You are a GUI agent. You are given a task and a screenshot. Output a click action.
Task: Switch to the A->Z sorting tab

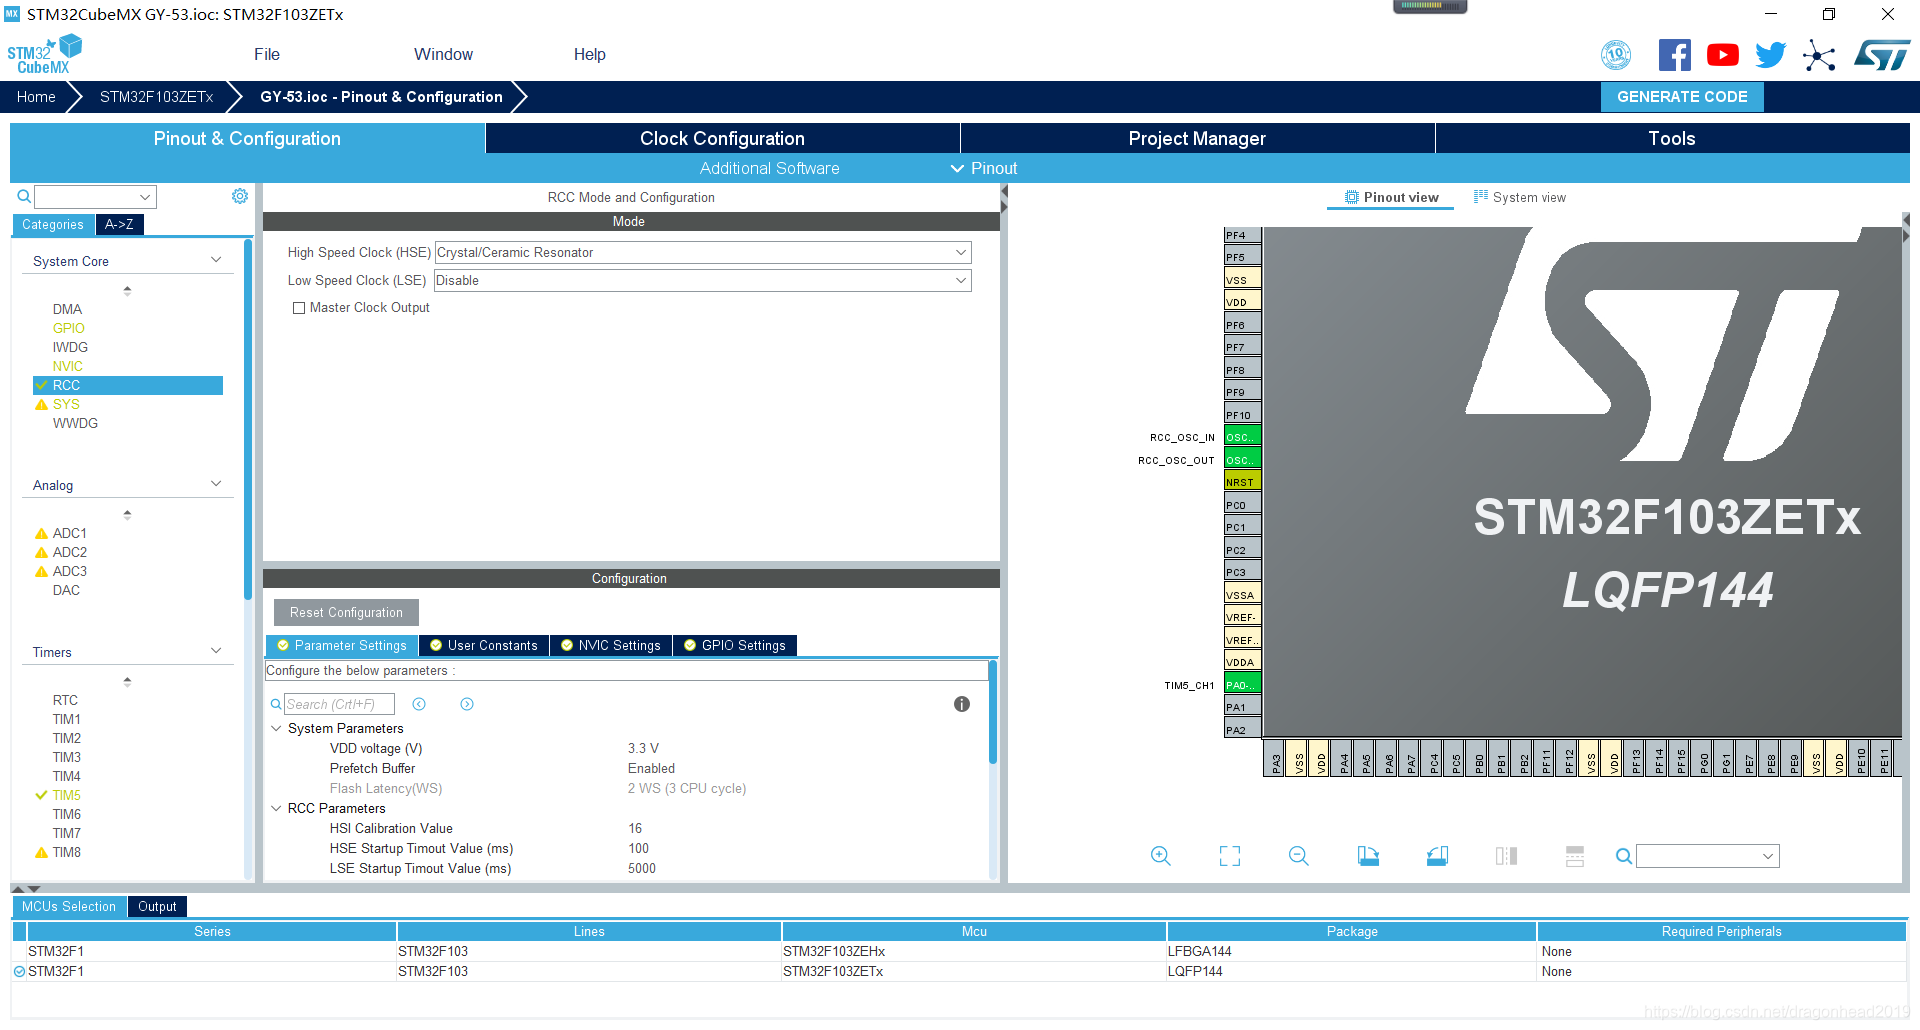[x=120, y=224]
